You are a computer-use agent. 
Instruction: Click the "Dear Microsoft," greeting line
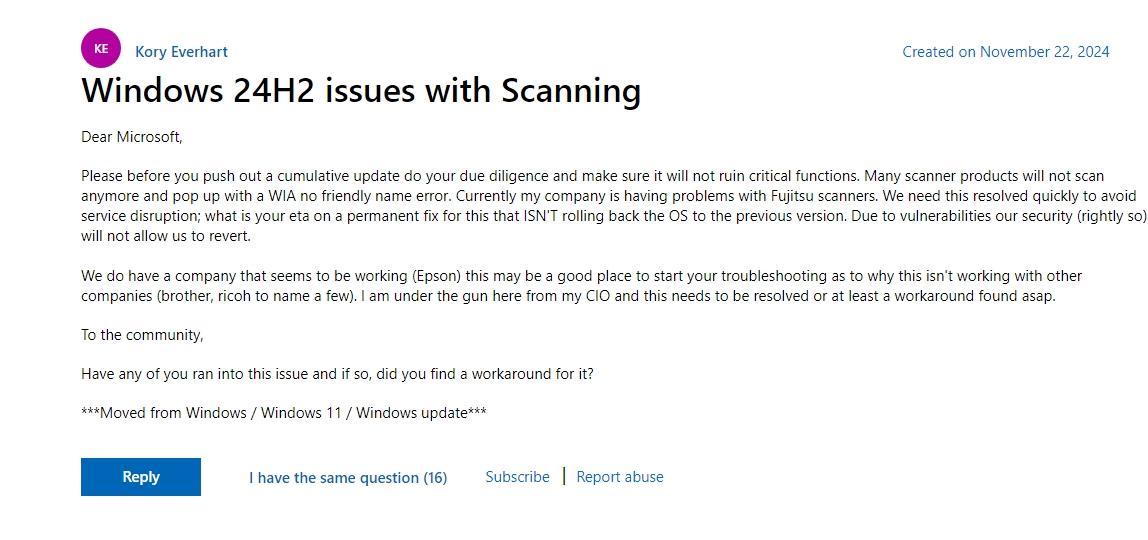(132, 137)
